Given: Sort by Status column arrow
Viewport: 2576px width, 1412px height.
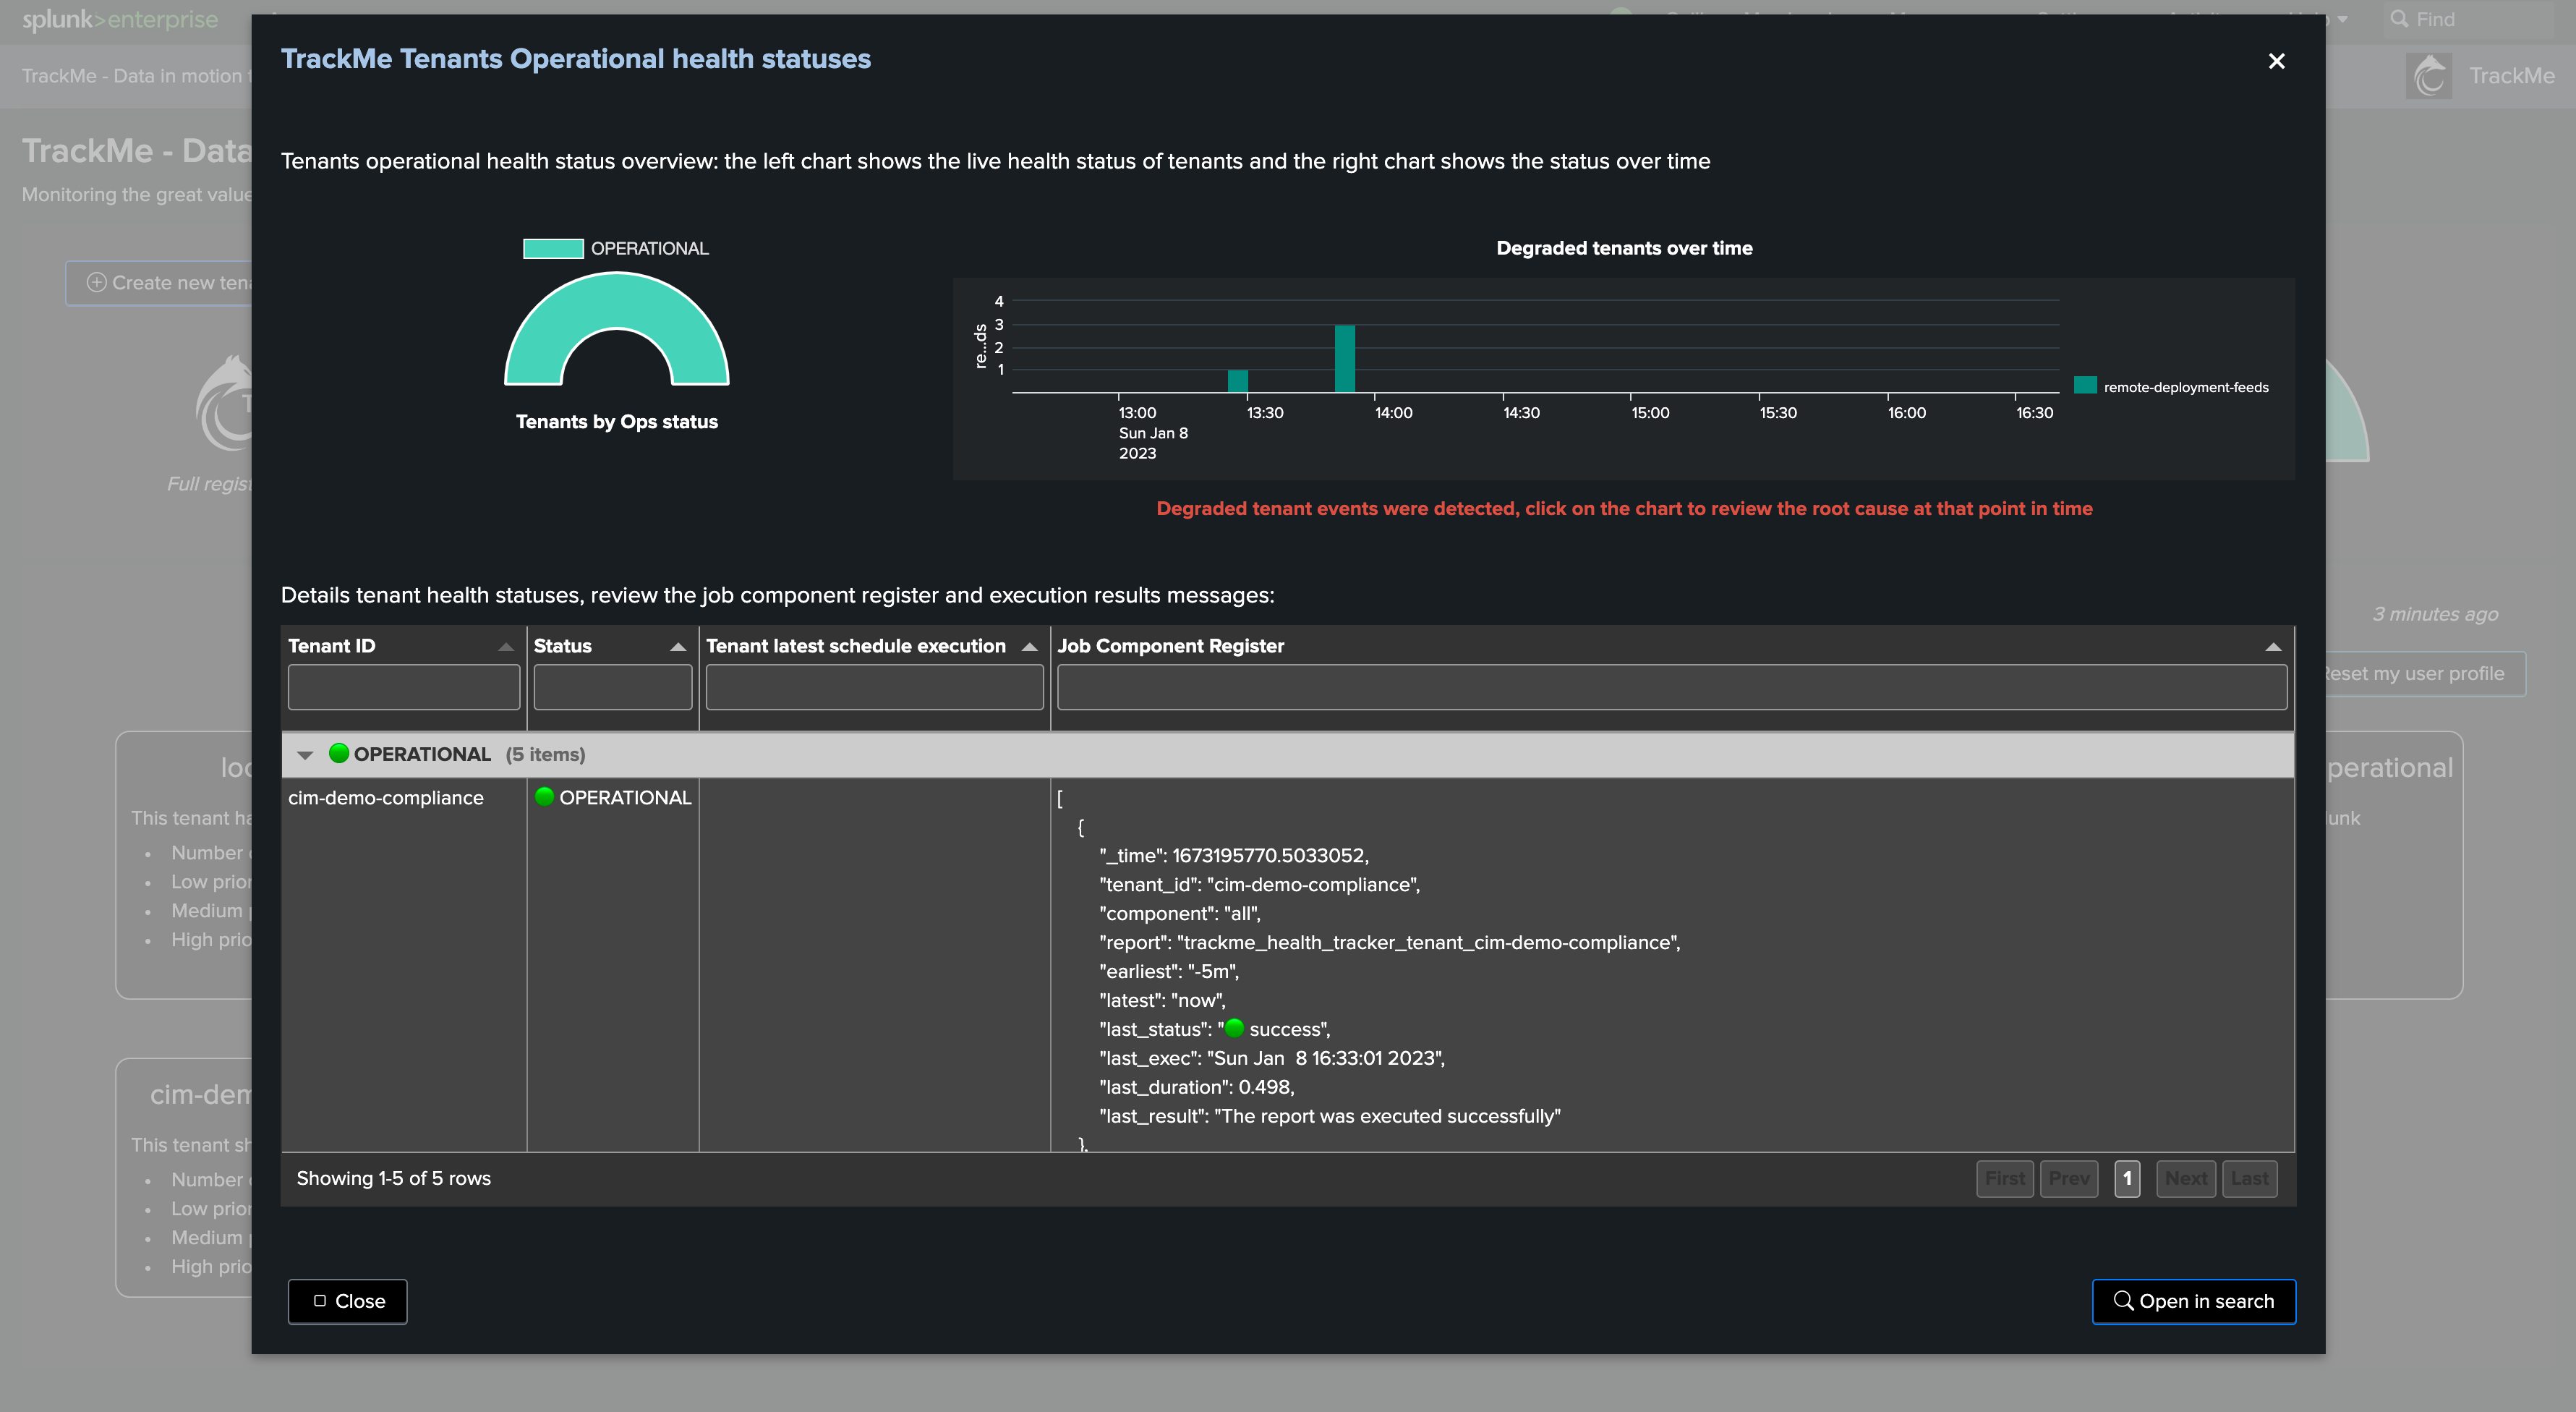Looking at the screenshot, I should [678, 647].
